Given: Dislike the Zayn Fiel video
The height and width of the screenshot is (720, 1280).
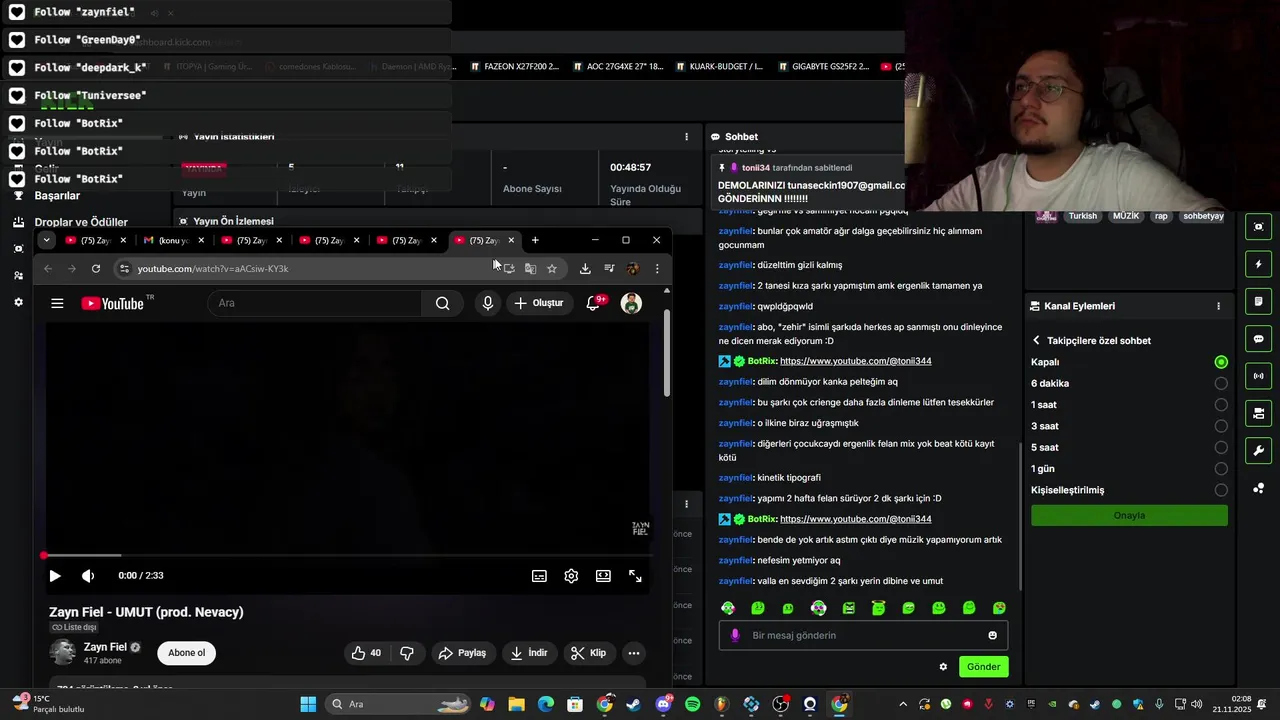Looking at the screenshot, I should (x=406, y=653).
